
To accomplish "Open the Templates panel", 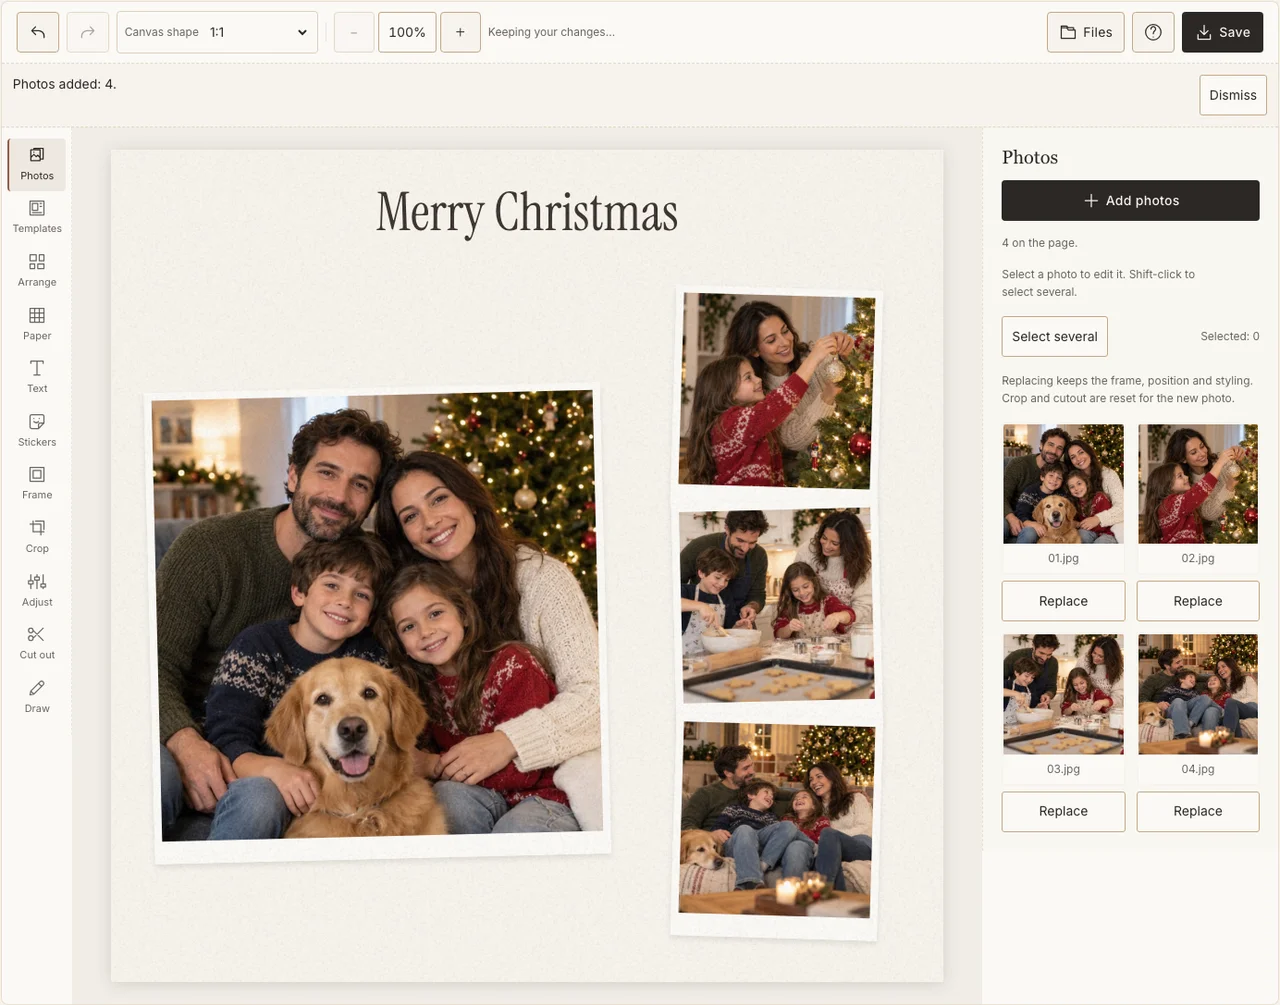I will [37, 217].
